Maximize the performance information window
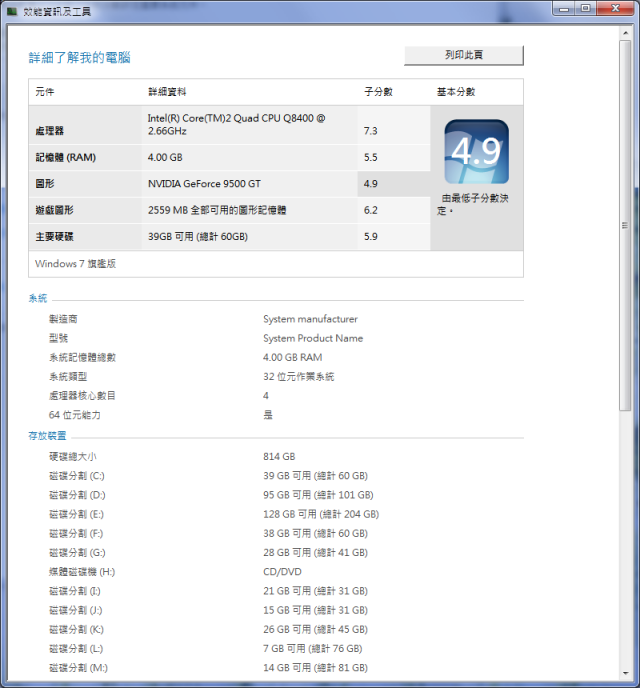 (x=586, y=8)
